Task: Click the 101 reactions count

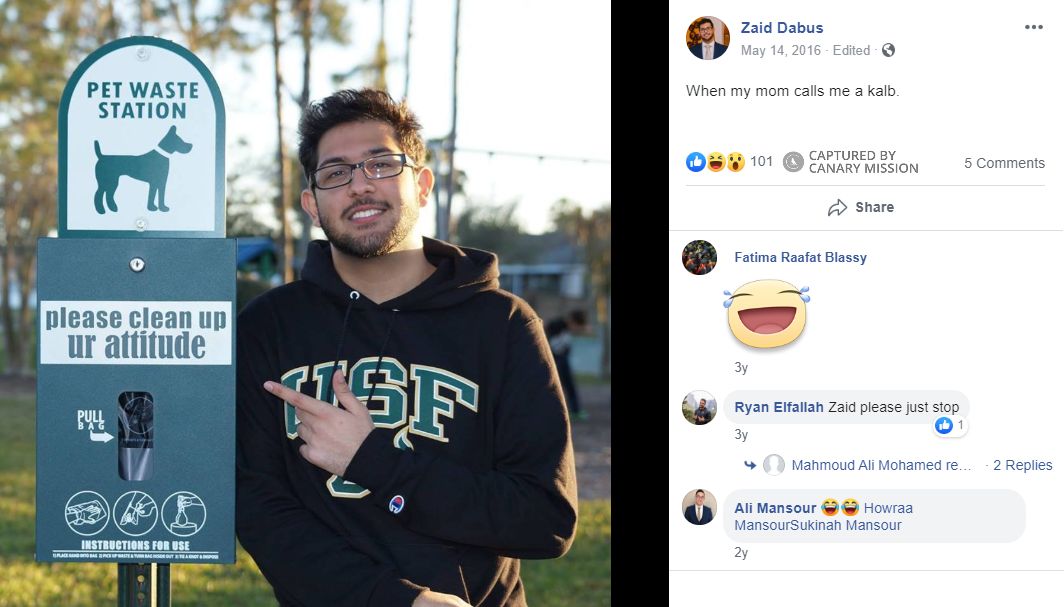Action: pyautogui.click(x=762, y=161)
